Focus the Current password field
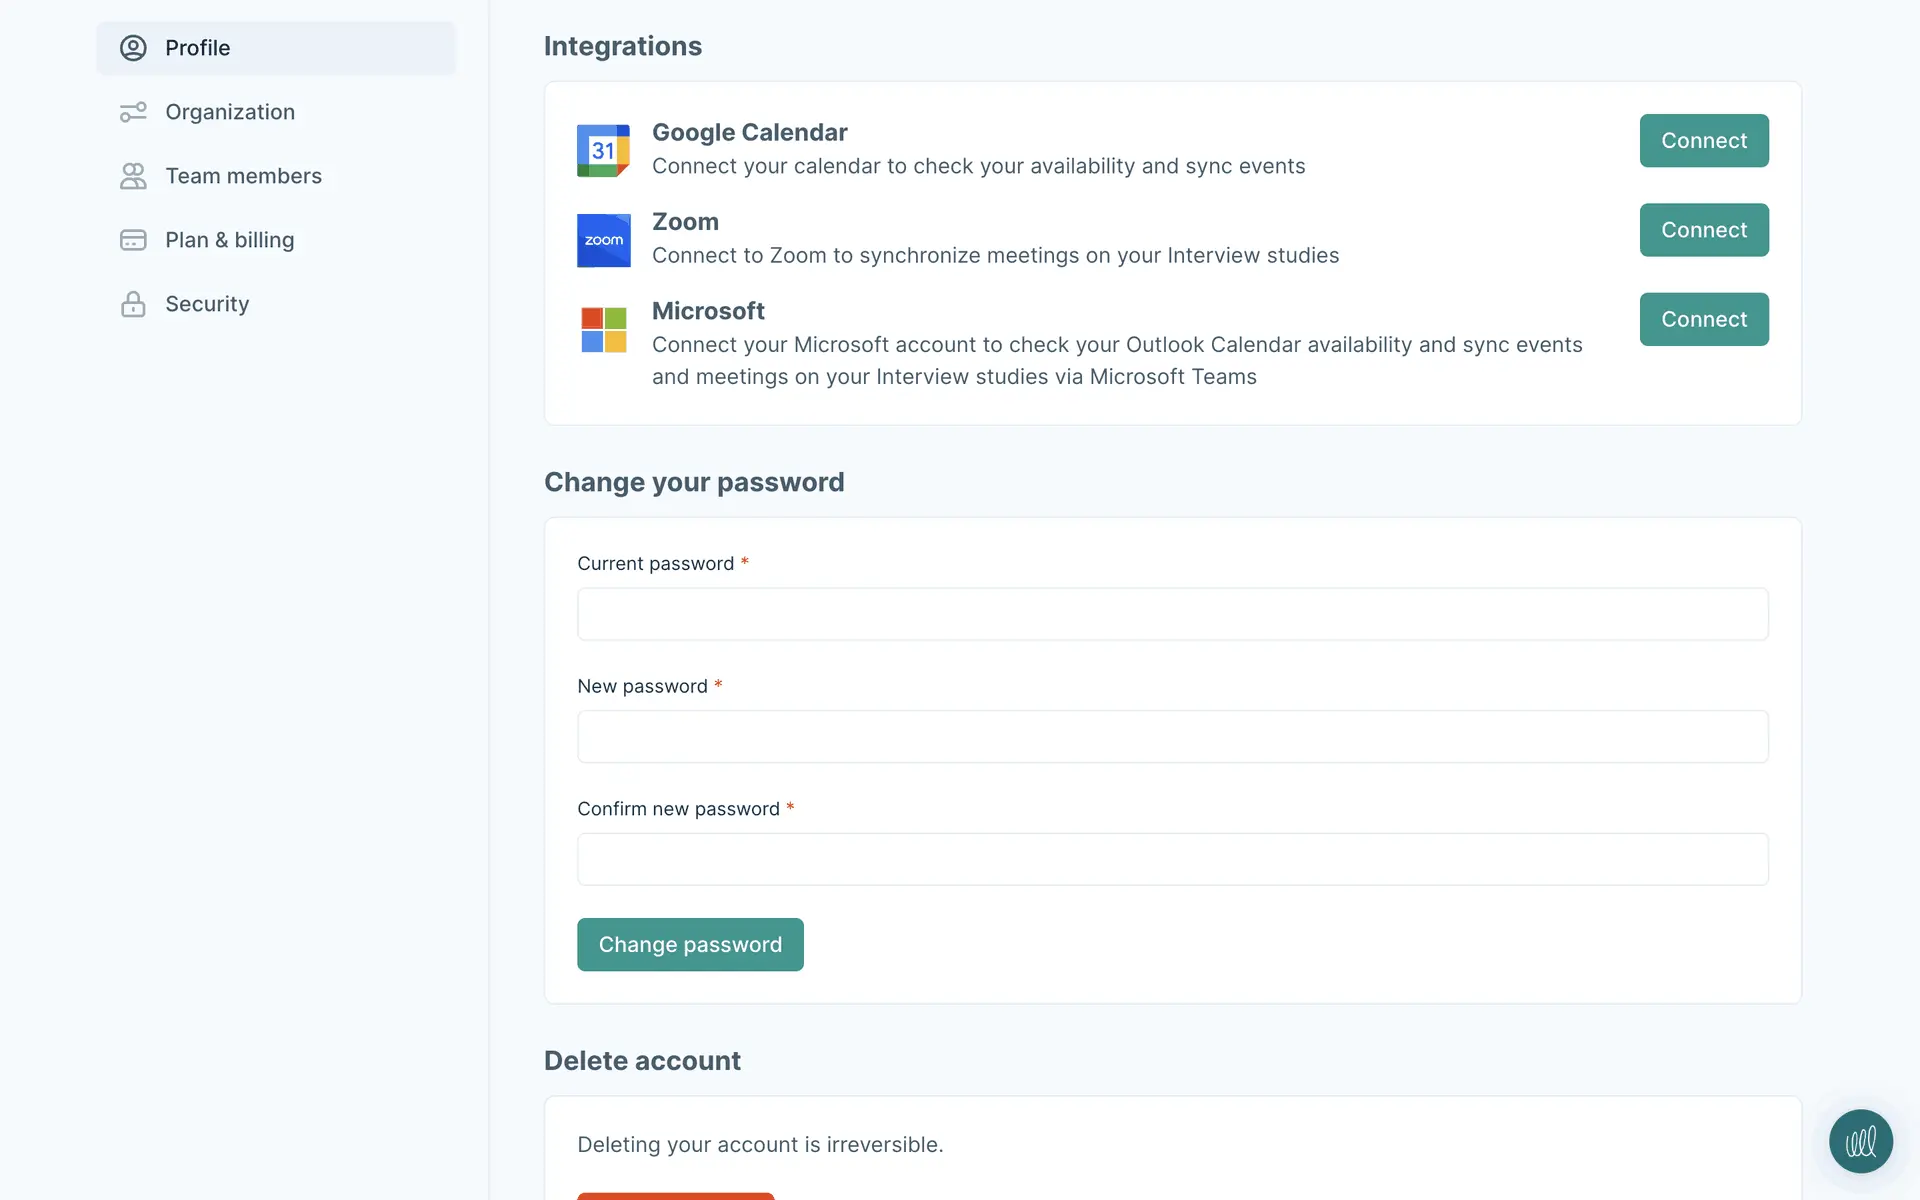Image resolution: width=1920 pixels, height=1200 pixels. point(1172,614)
